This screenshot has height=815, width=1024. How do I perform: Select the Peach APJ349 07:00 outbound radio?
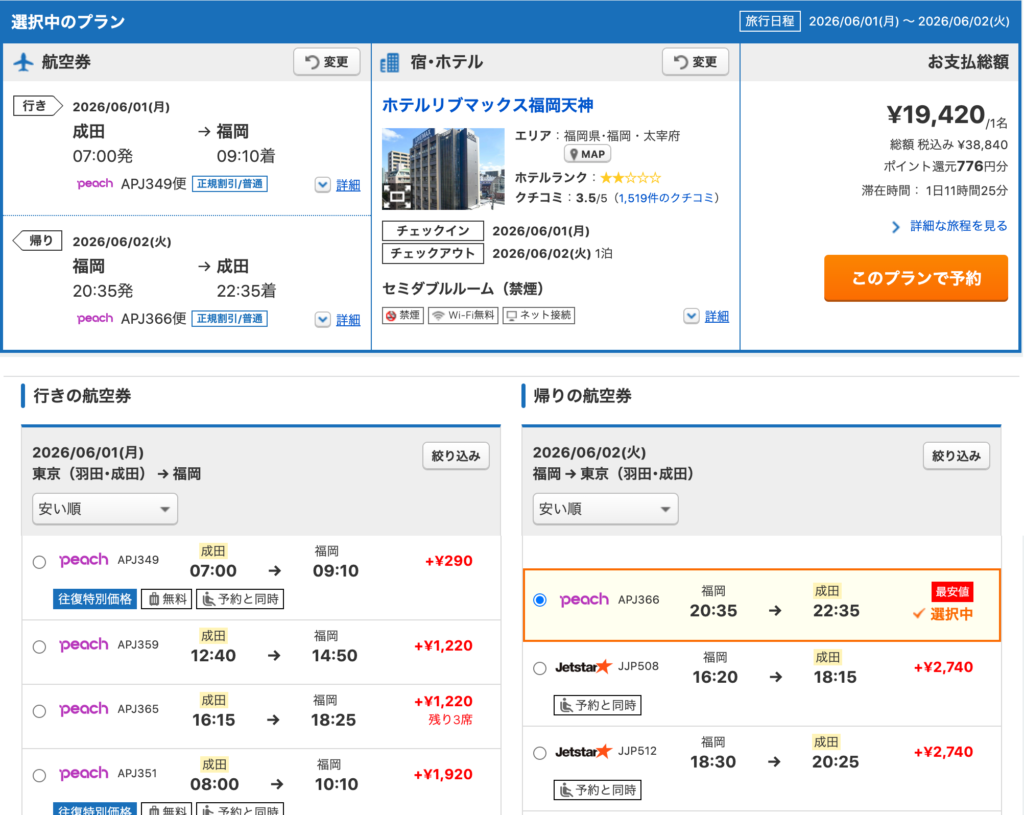[x=39, y=562]
